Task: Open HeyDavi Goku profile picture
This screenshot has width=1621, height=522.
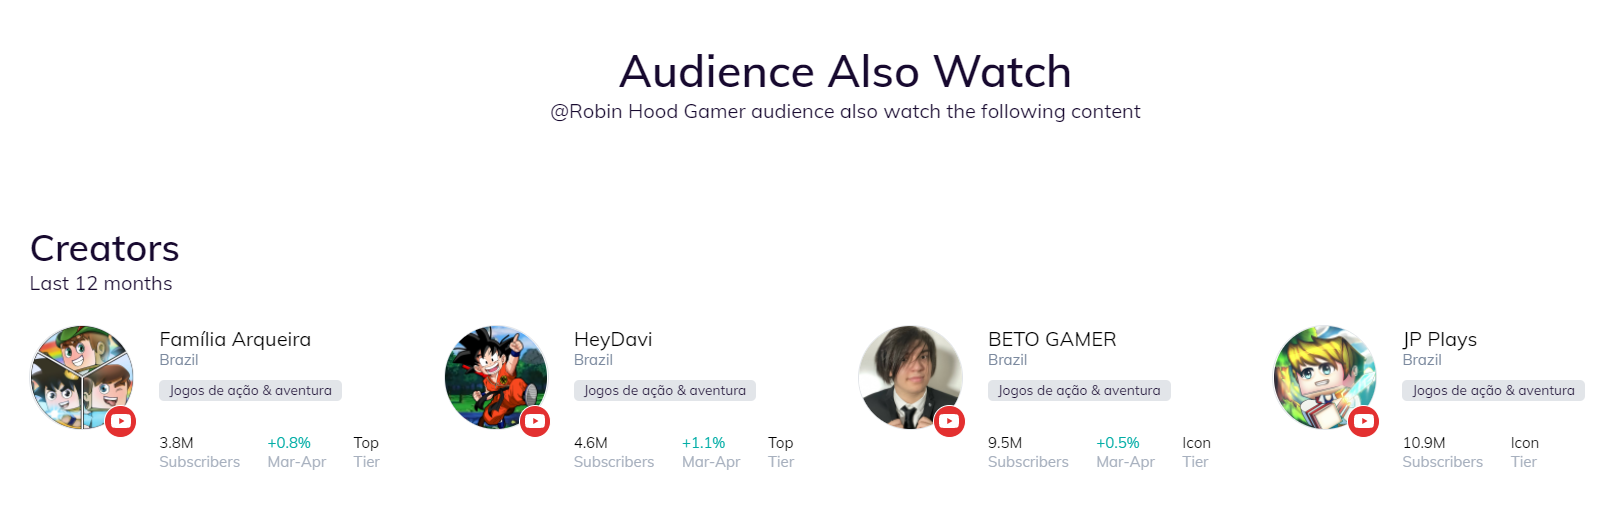Action: (x=492, y=374)
